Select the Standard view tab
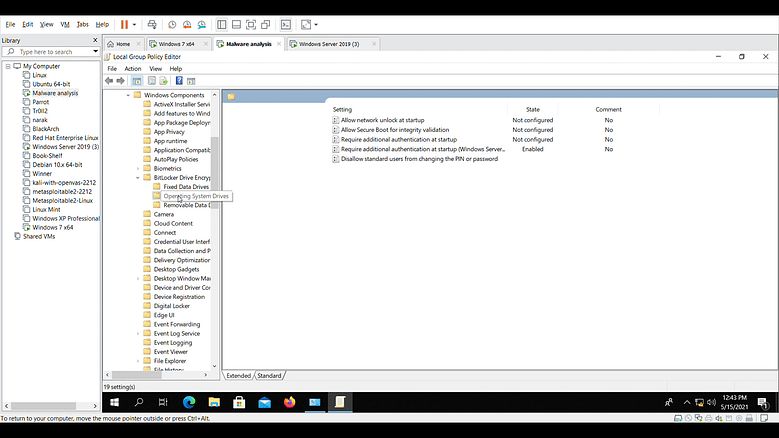This screenshot has height=438, width=779. [x=269, y=376]
